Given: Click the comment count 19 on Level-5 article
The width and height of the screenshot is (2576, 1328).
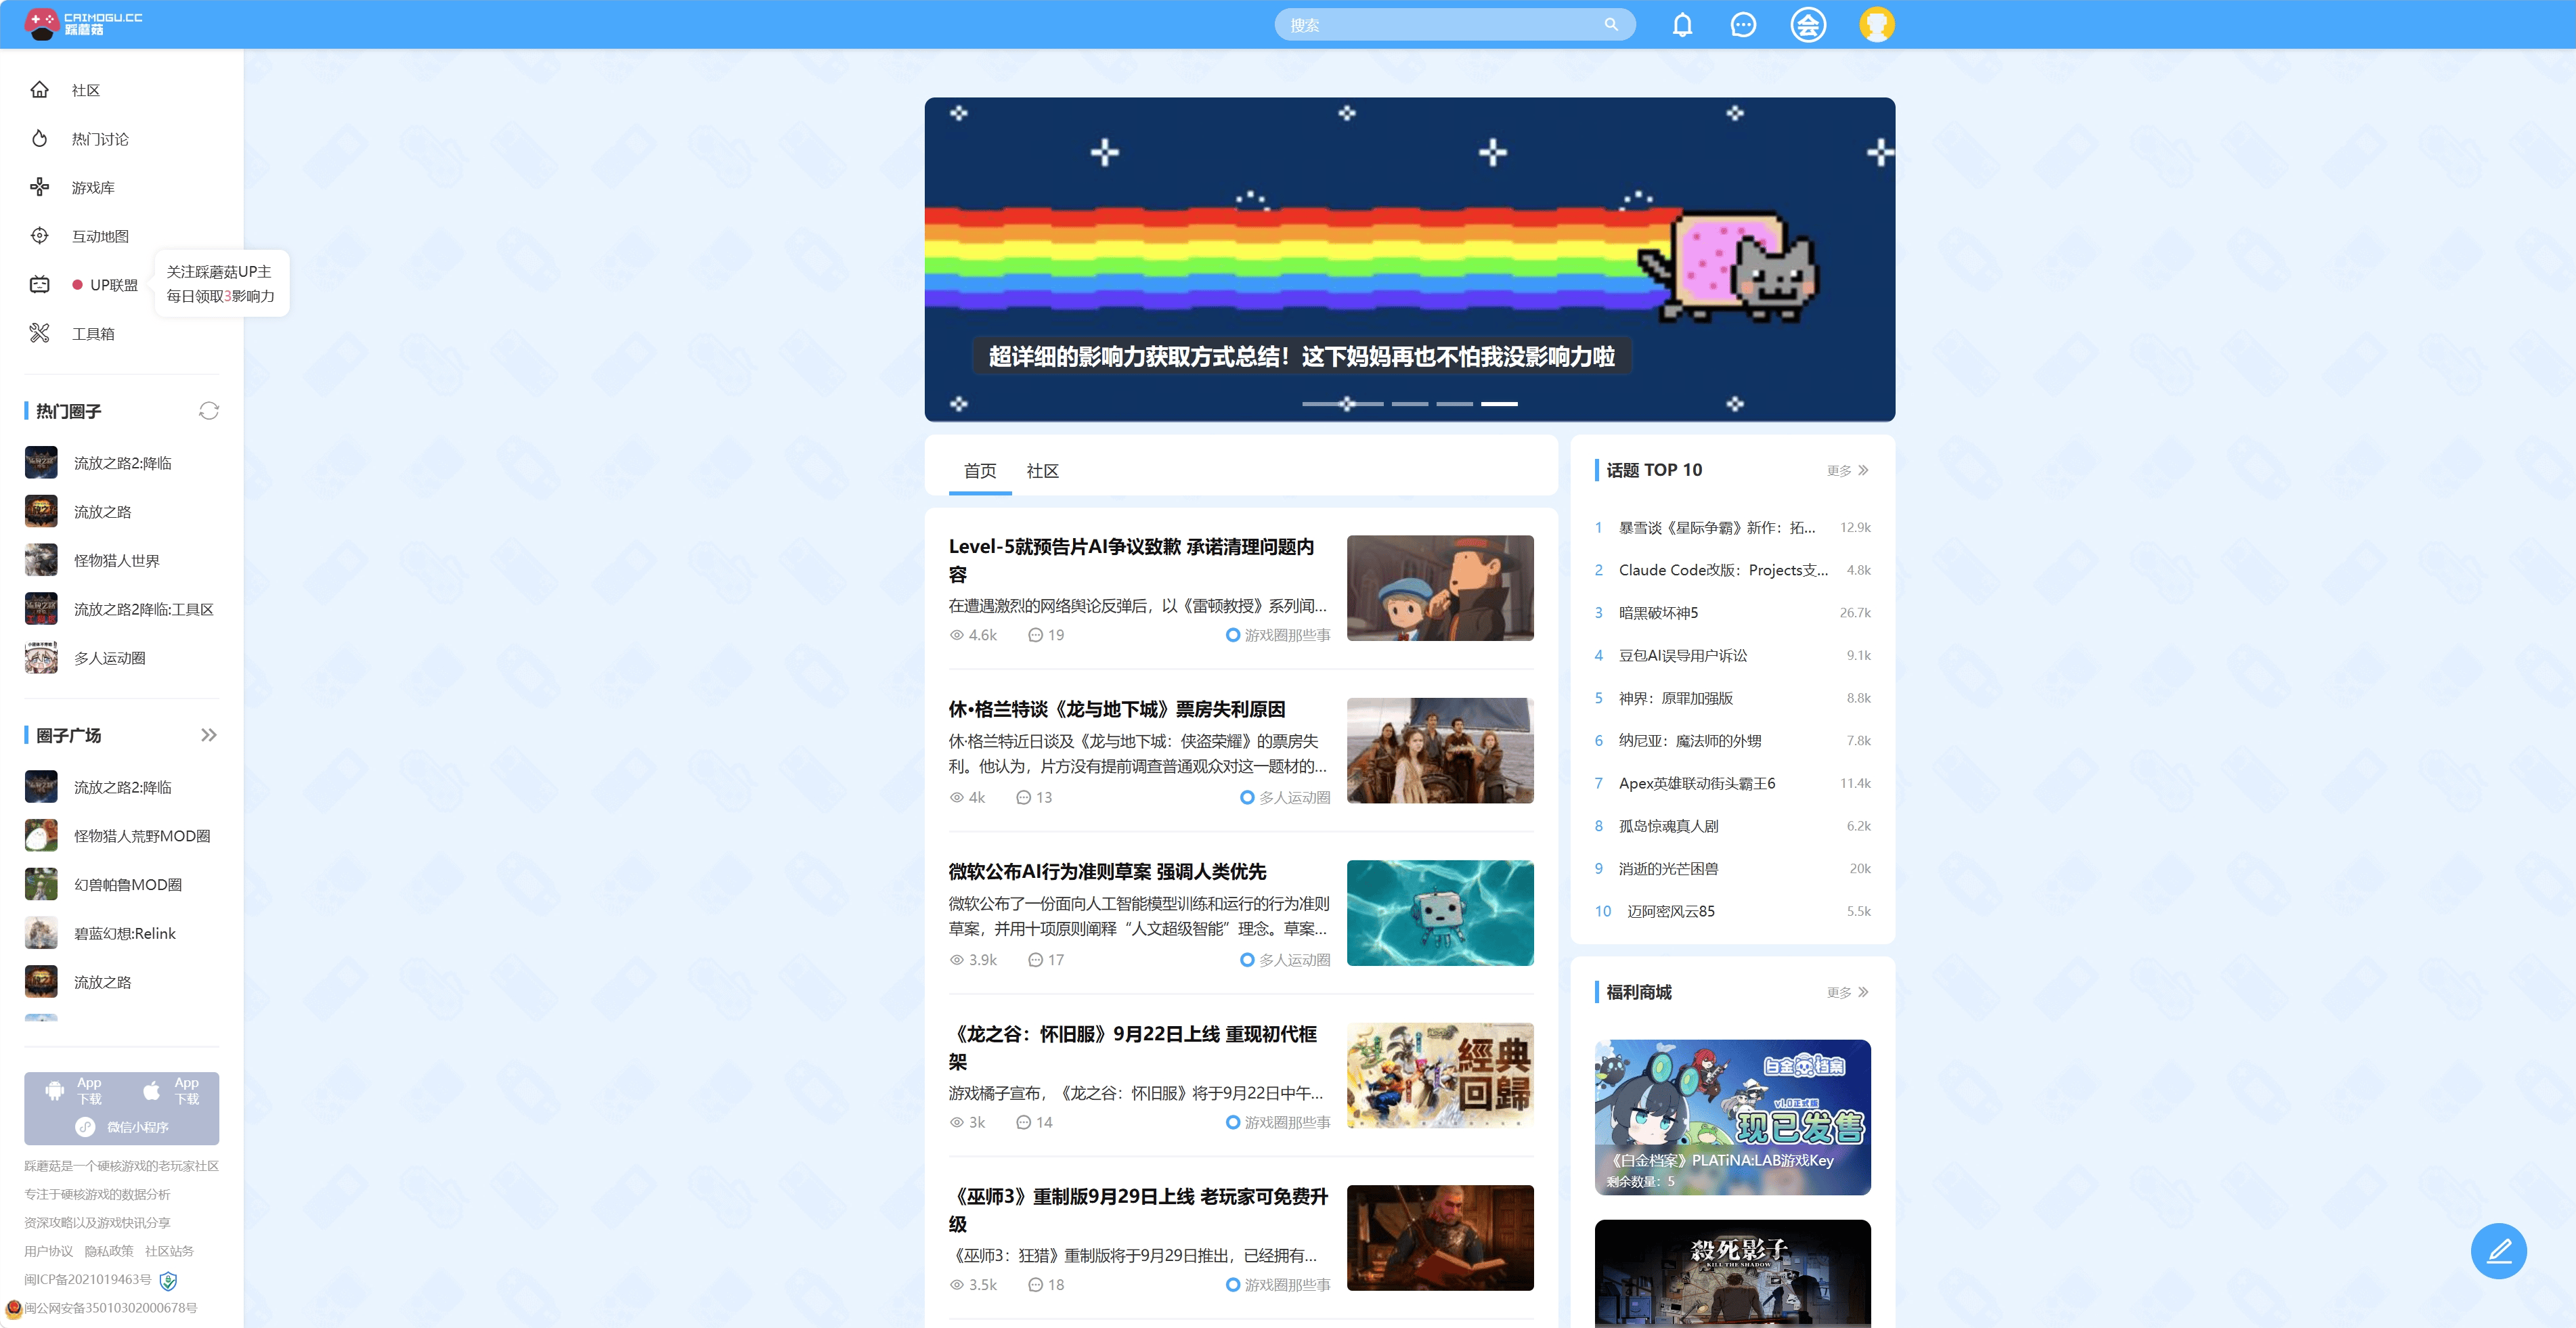Looking at the screenshot, I should (x=1046, y=635).
